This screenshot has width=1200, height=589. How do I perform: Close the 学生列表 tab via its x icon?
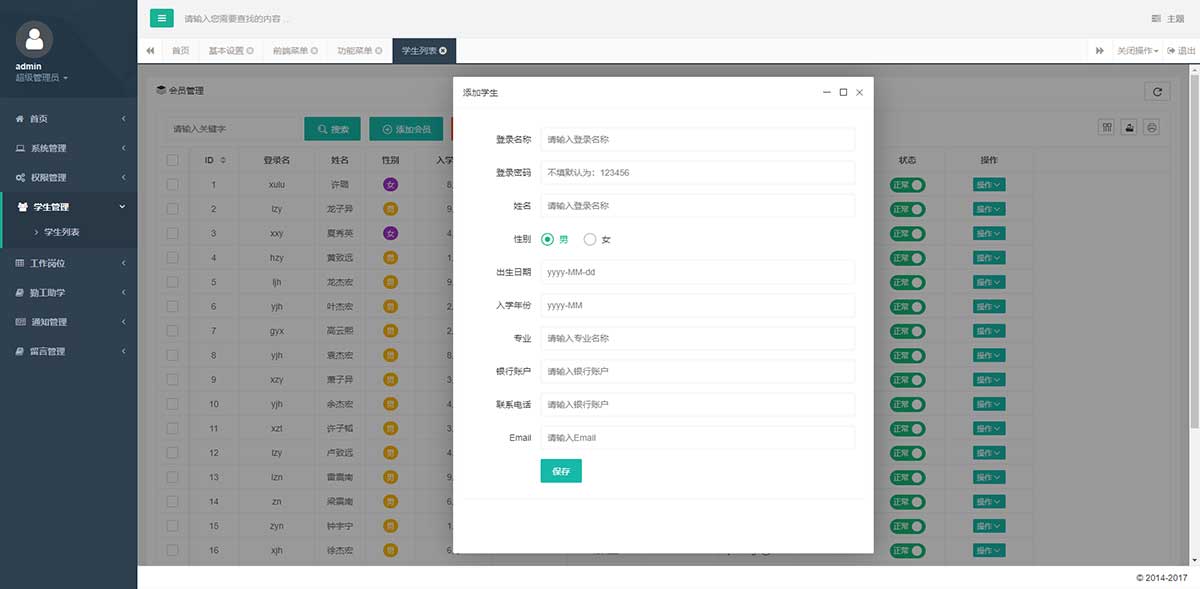coord(443,51)
